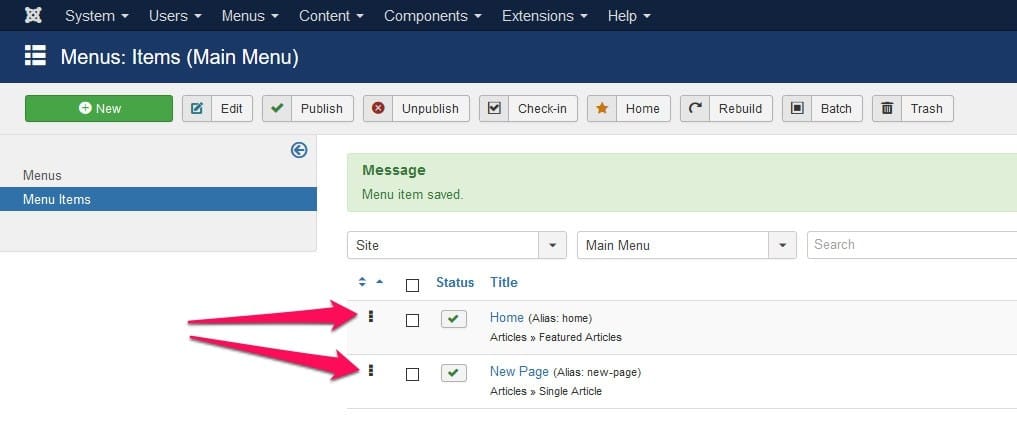Click the drag handle beside New Page
Image resolution: width=1017 pixels, height=432 pixels.
[371, 370]
